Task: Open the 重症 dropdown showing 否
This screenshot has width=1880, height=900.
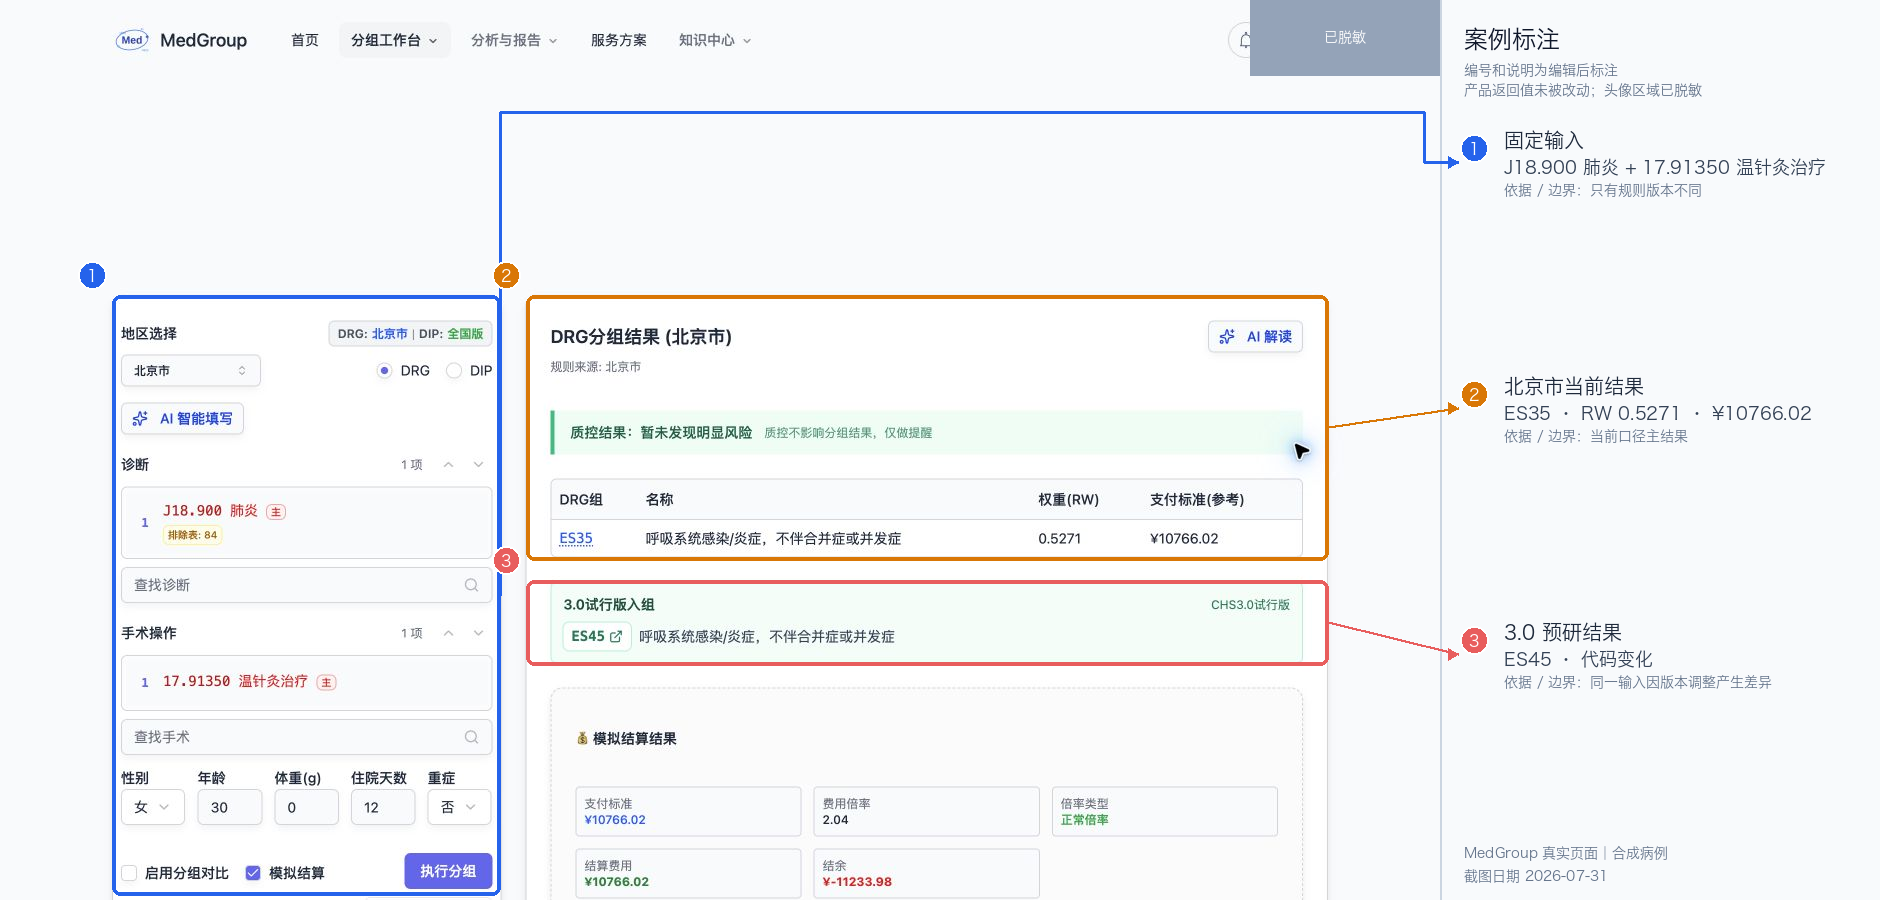Action: click(x=459, y=807)
